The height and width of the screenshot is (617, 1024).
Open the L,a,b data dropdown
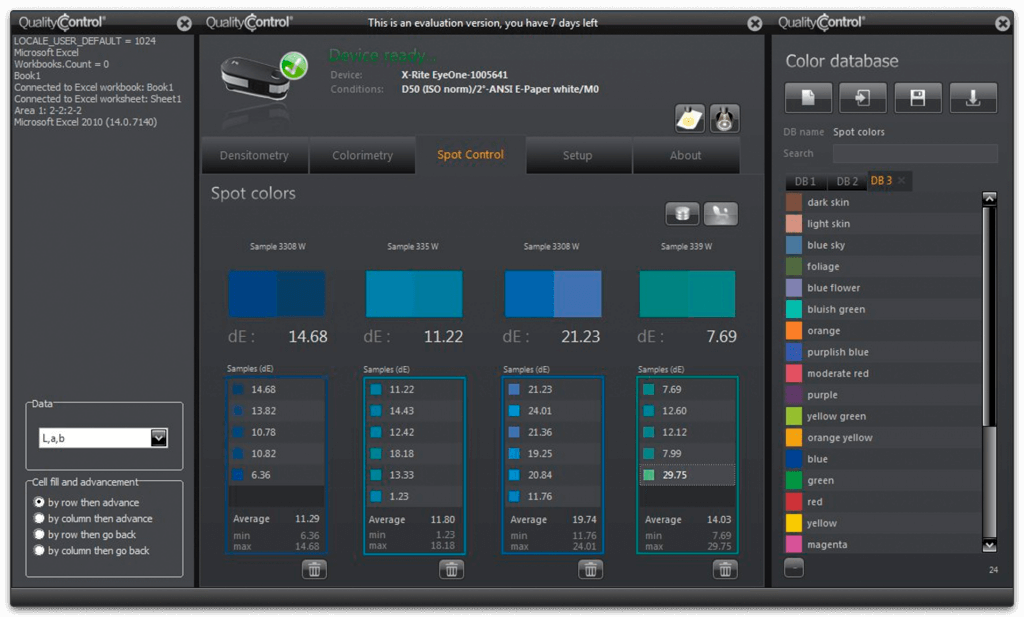click(158, 438)
